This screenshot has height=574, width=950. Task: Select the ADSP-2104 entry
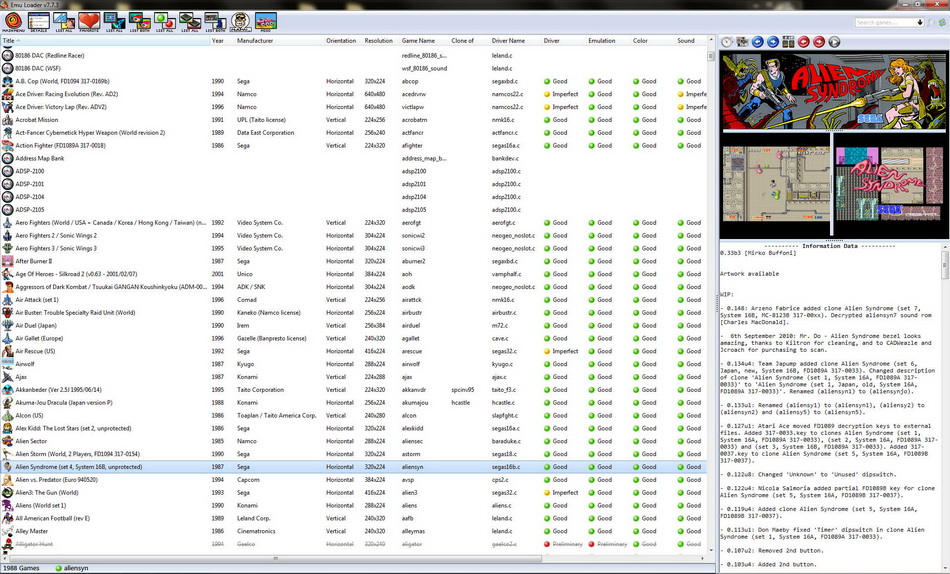tap(353, 197)
